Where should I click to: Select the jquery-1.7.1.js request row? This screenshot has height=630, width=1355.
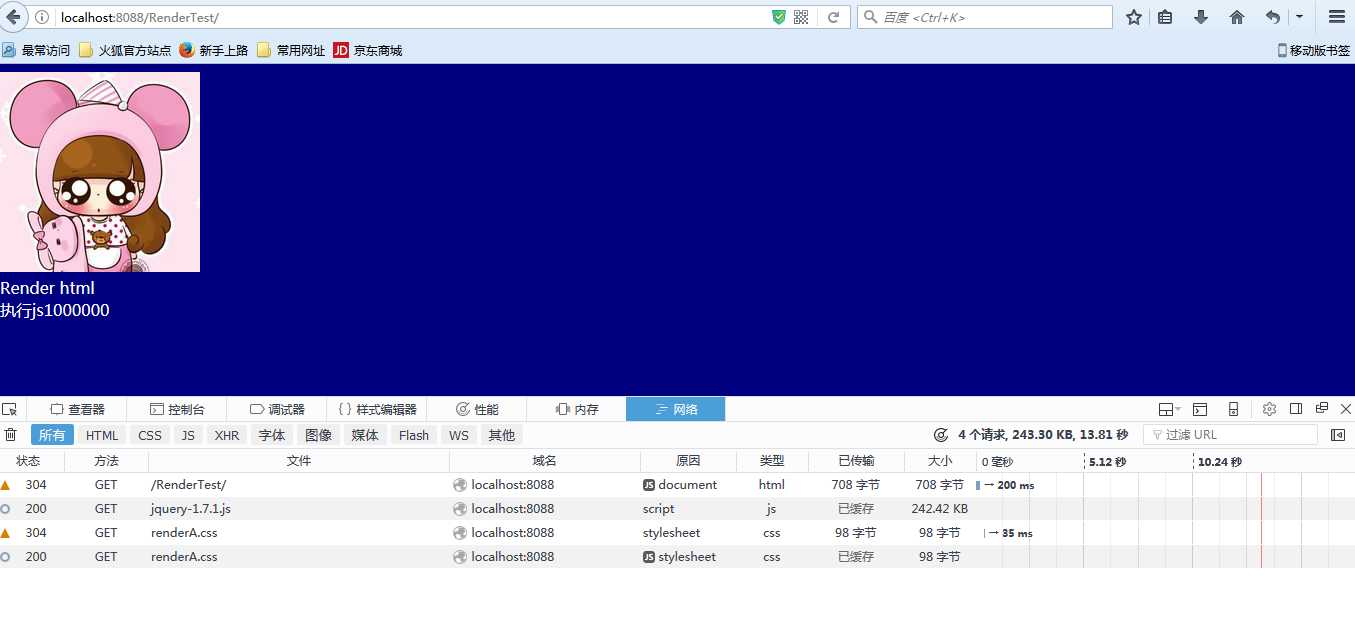pos(677,509)
